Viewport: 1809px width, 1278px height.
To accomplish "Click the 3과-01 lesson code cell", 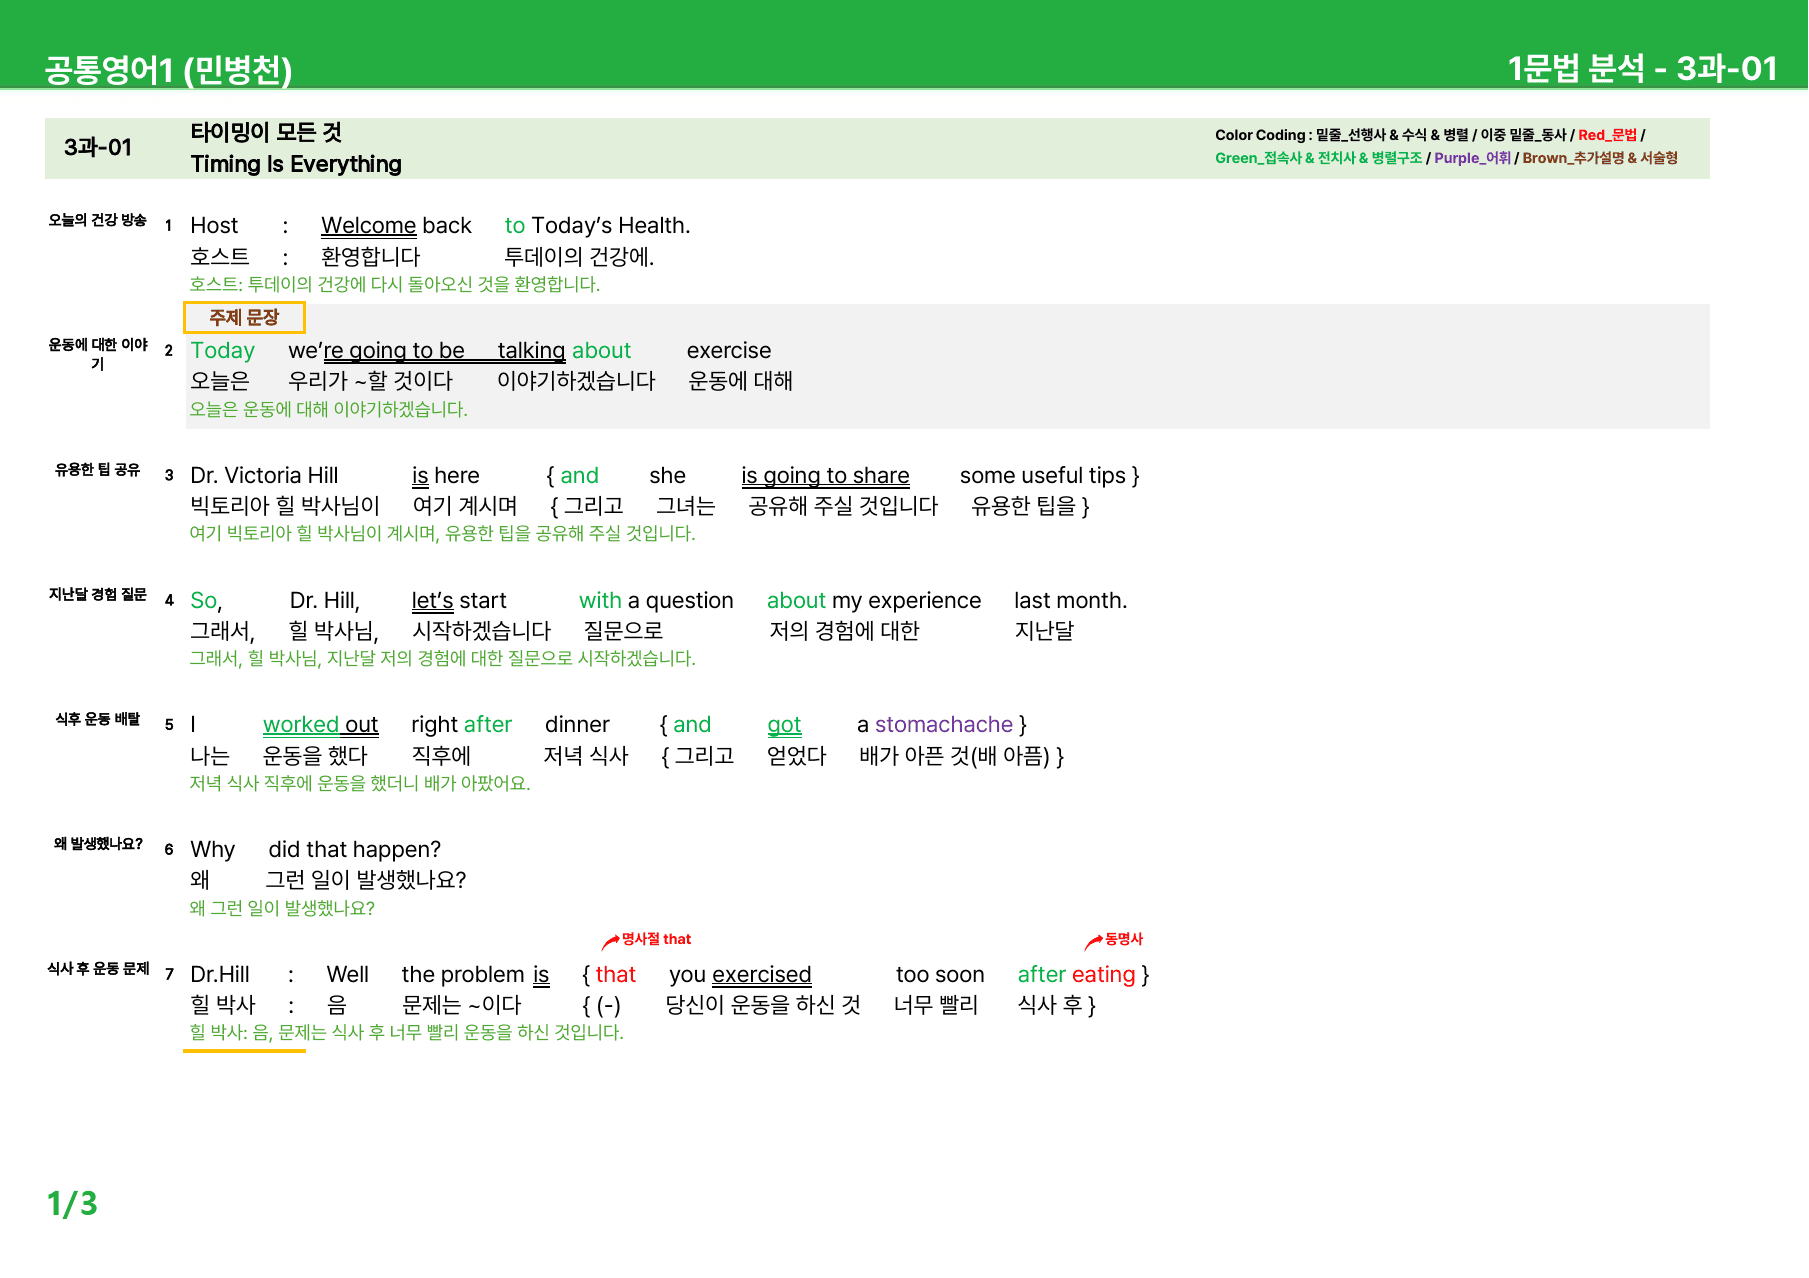I will [x=98, y=148].
